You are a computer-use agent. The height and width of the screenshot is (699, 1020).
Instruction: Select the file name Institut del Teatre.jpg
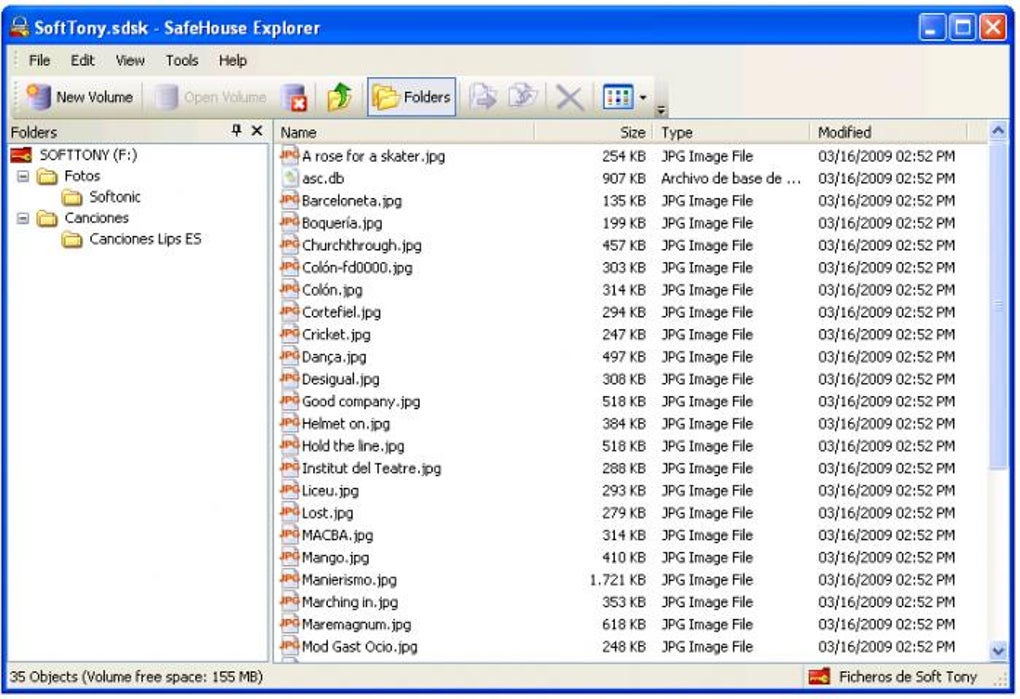tap(371, 468)
